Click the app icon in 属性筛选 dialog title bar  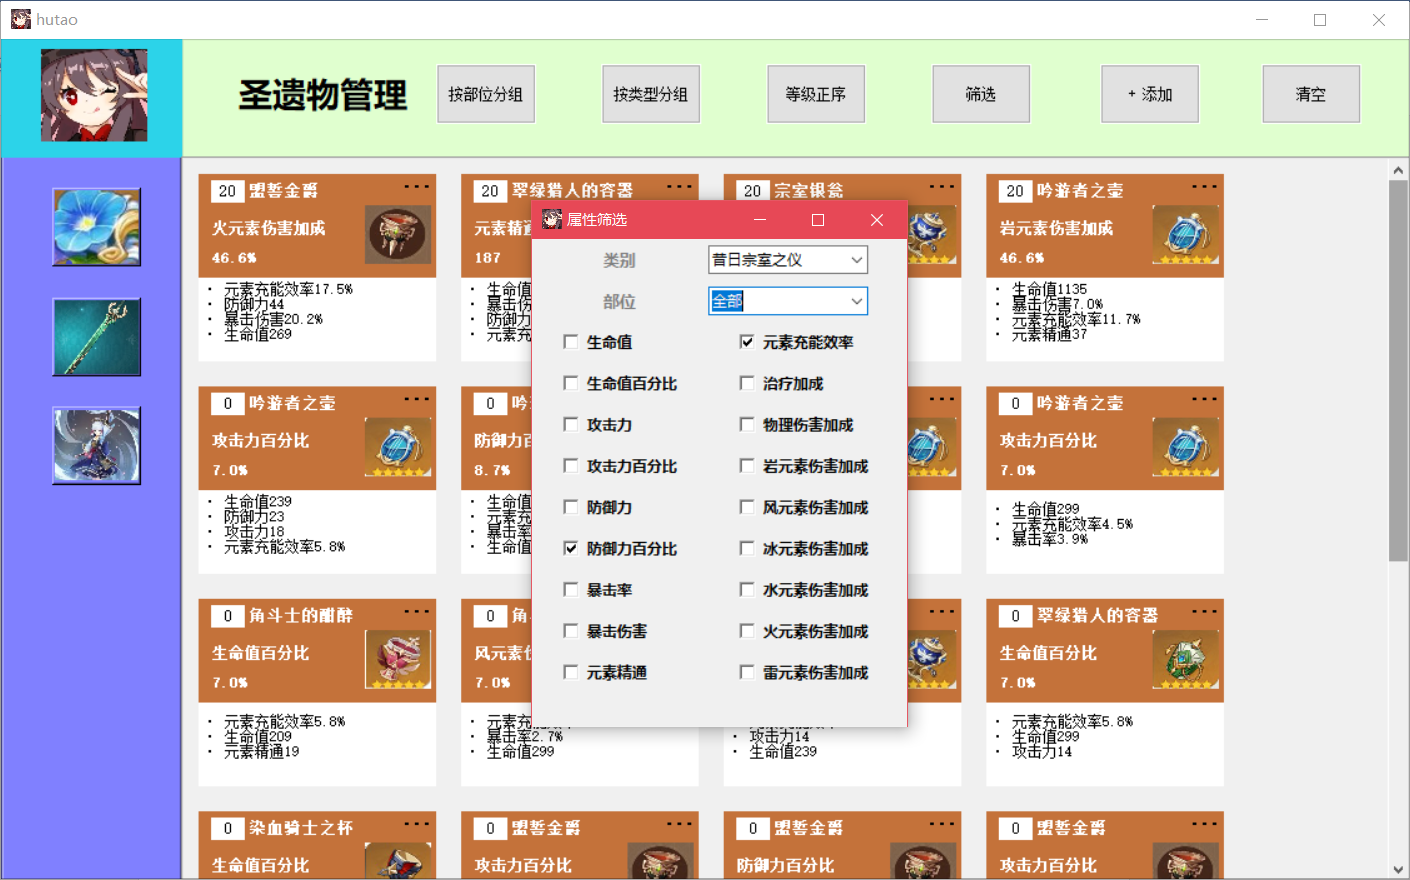[x=552, y=219]
